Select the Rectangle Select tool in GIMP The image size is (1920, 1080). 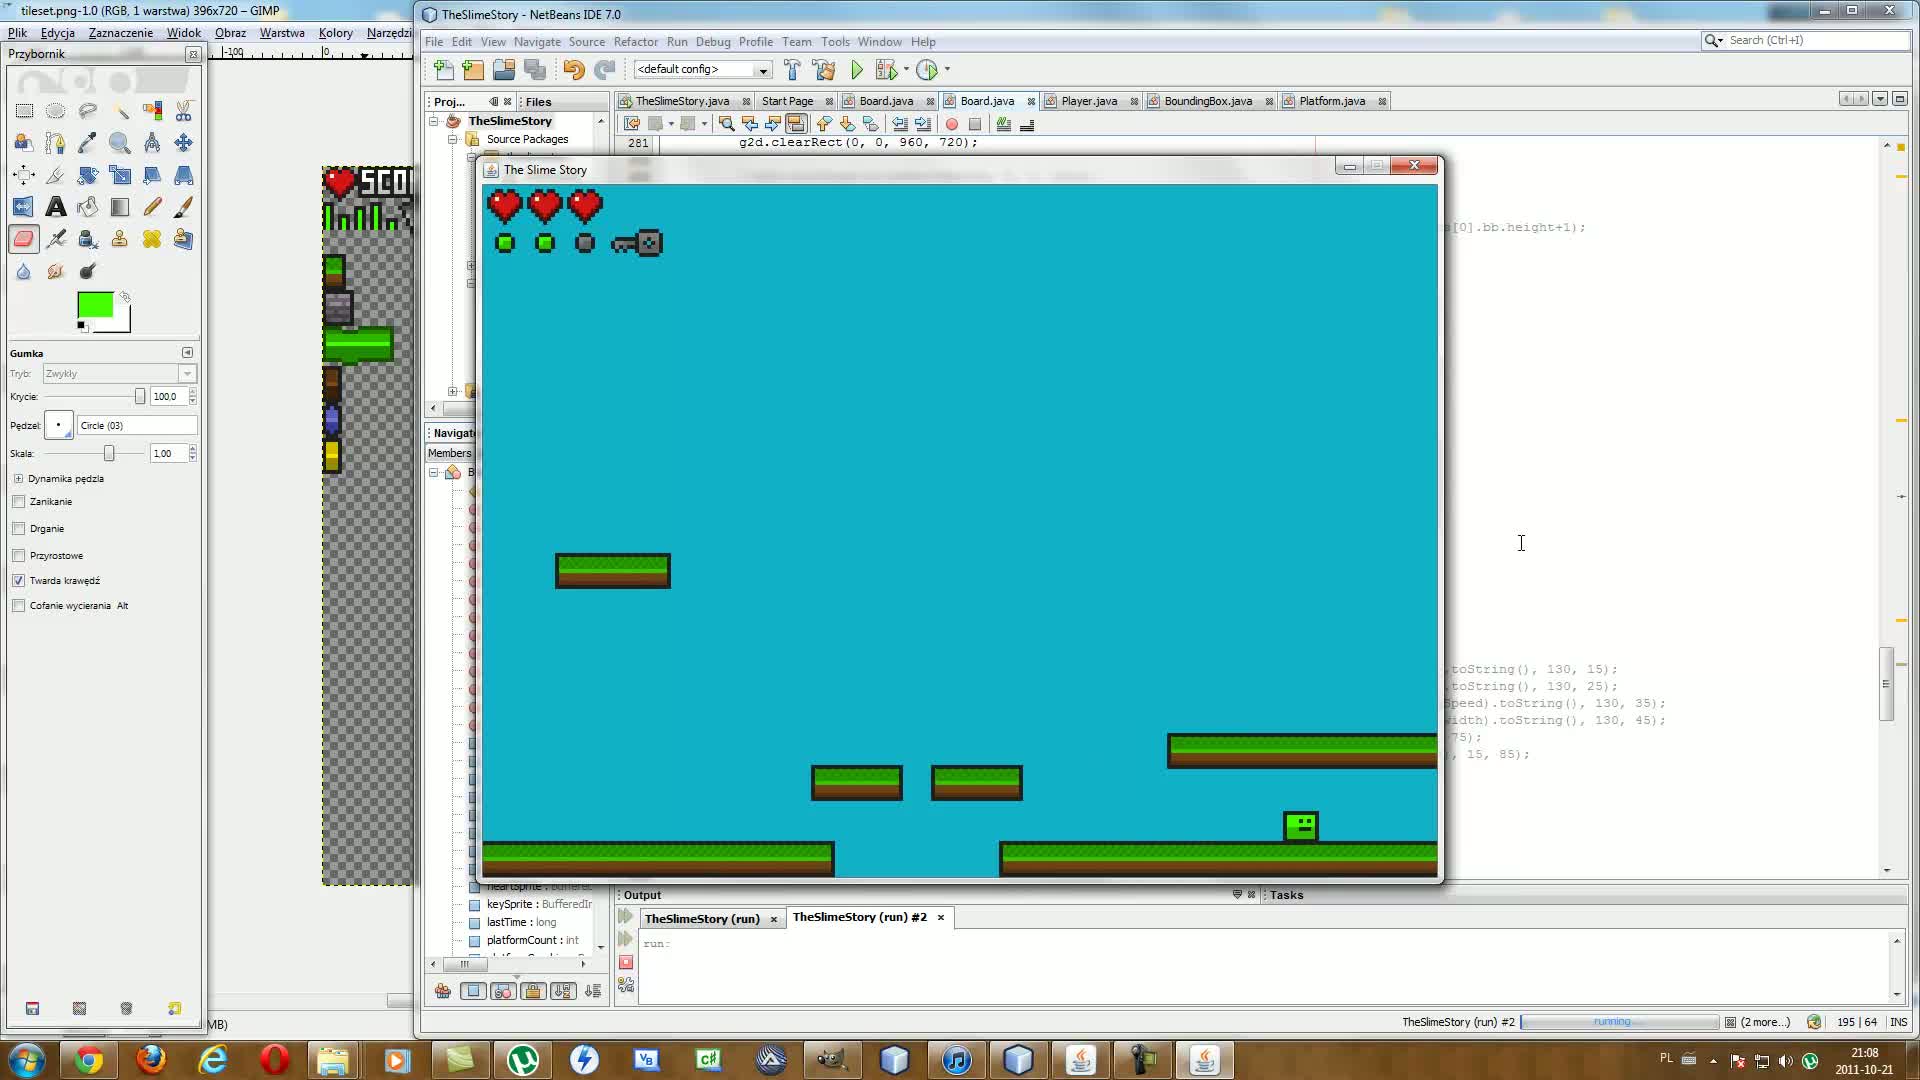(x=24, y=111)
